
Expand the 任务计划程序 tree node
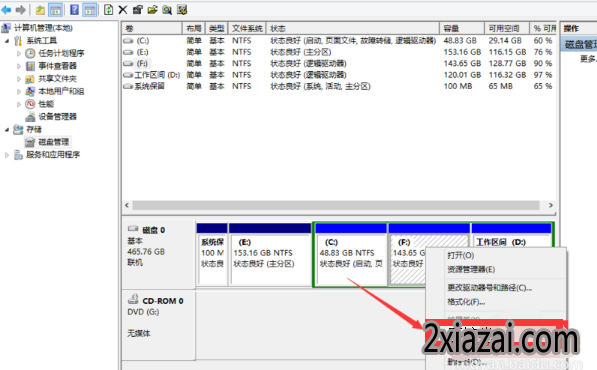[19, 54]
